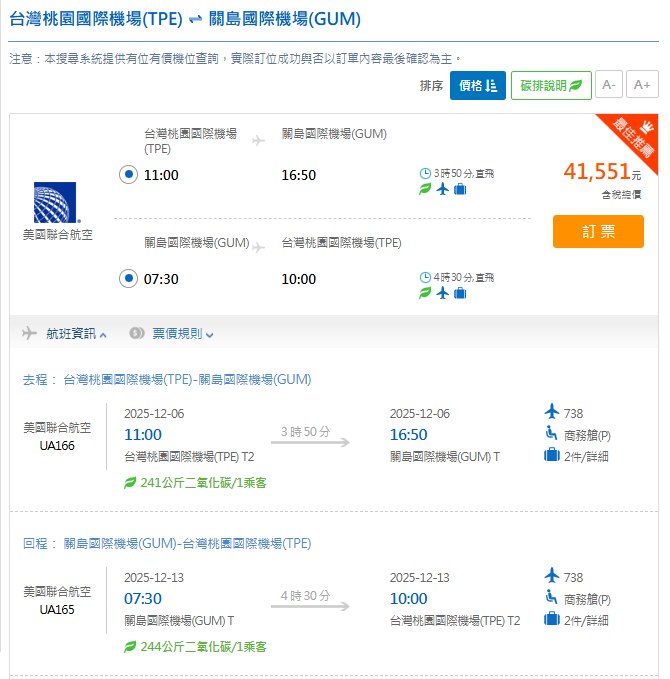The image size is (670, 679).
Task: Toggle 價格 sort order button
Action: 477,86
